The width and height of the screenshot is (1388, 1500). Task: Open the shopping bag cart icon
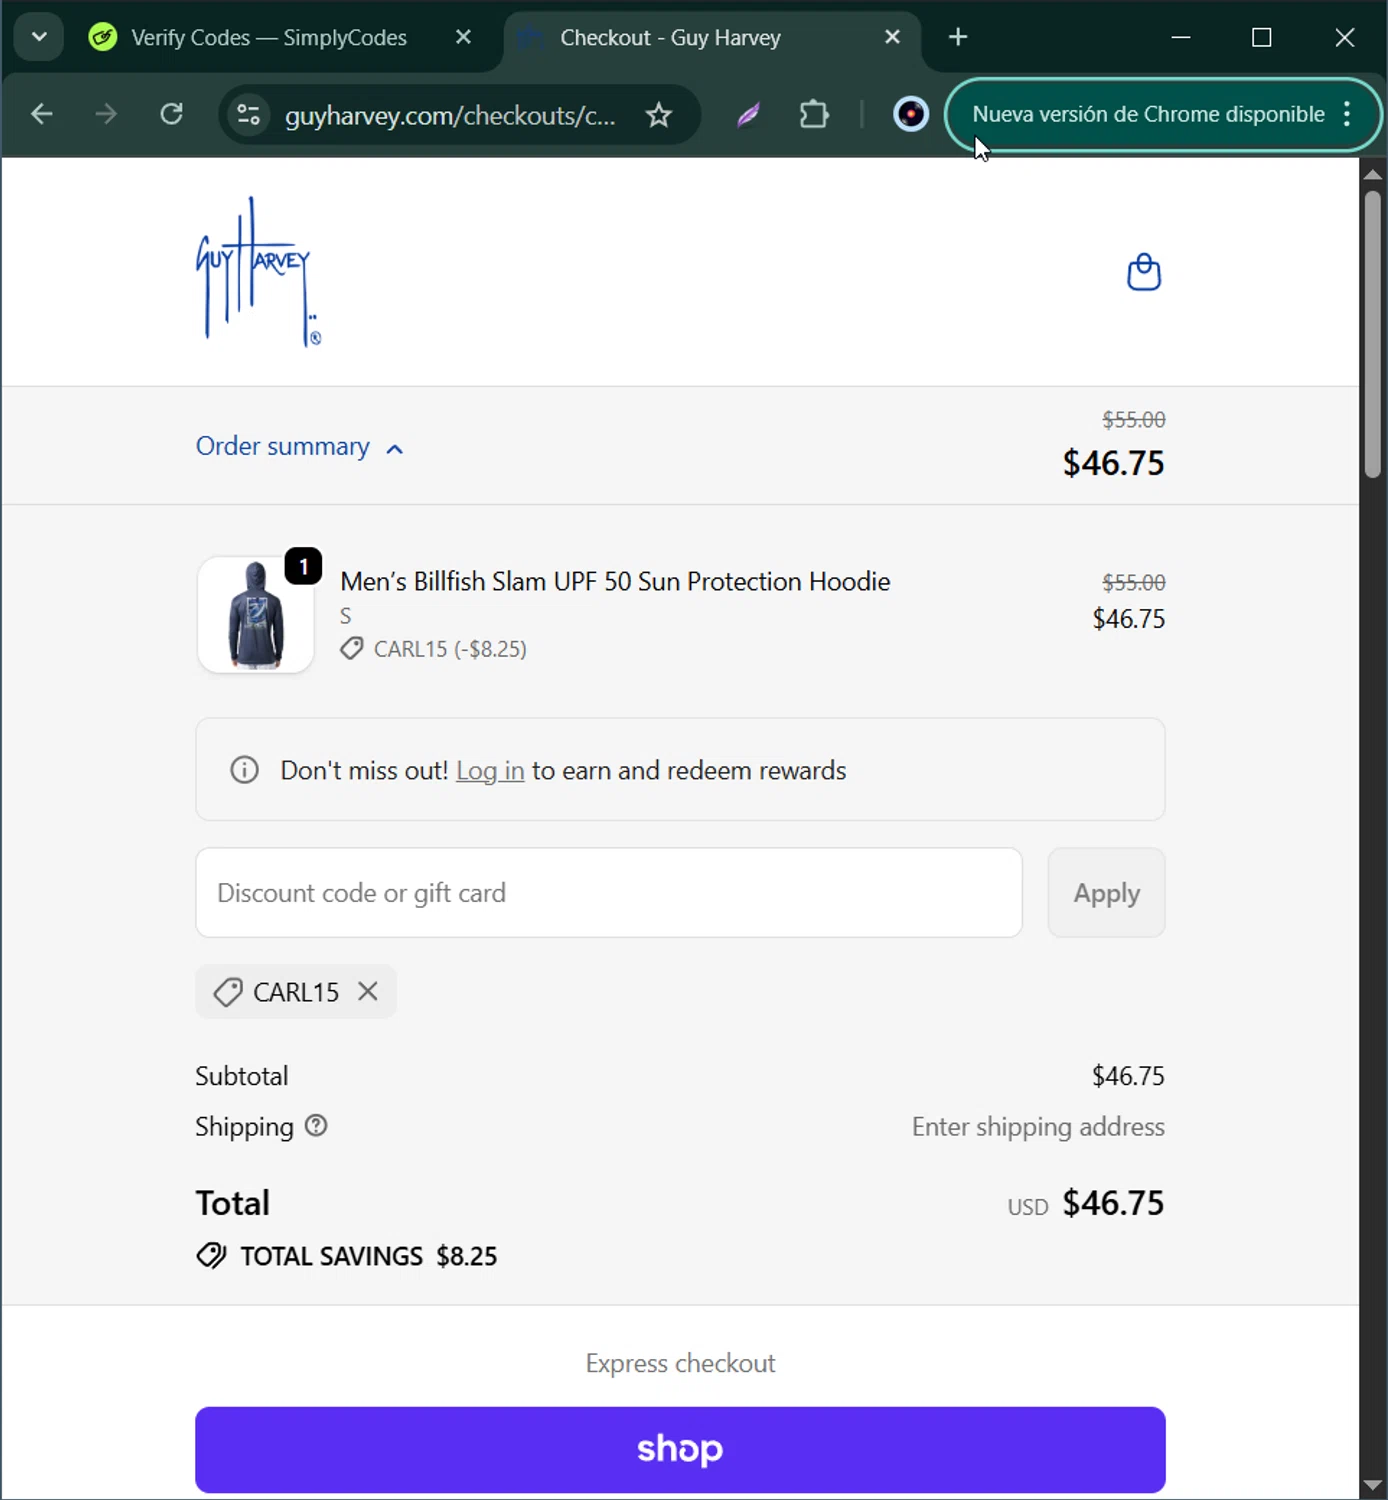(1144, 272)
